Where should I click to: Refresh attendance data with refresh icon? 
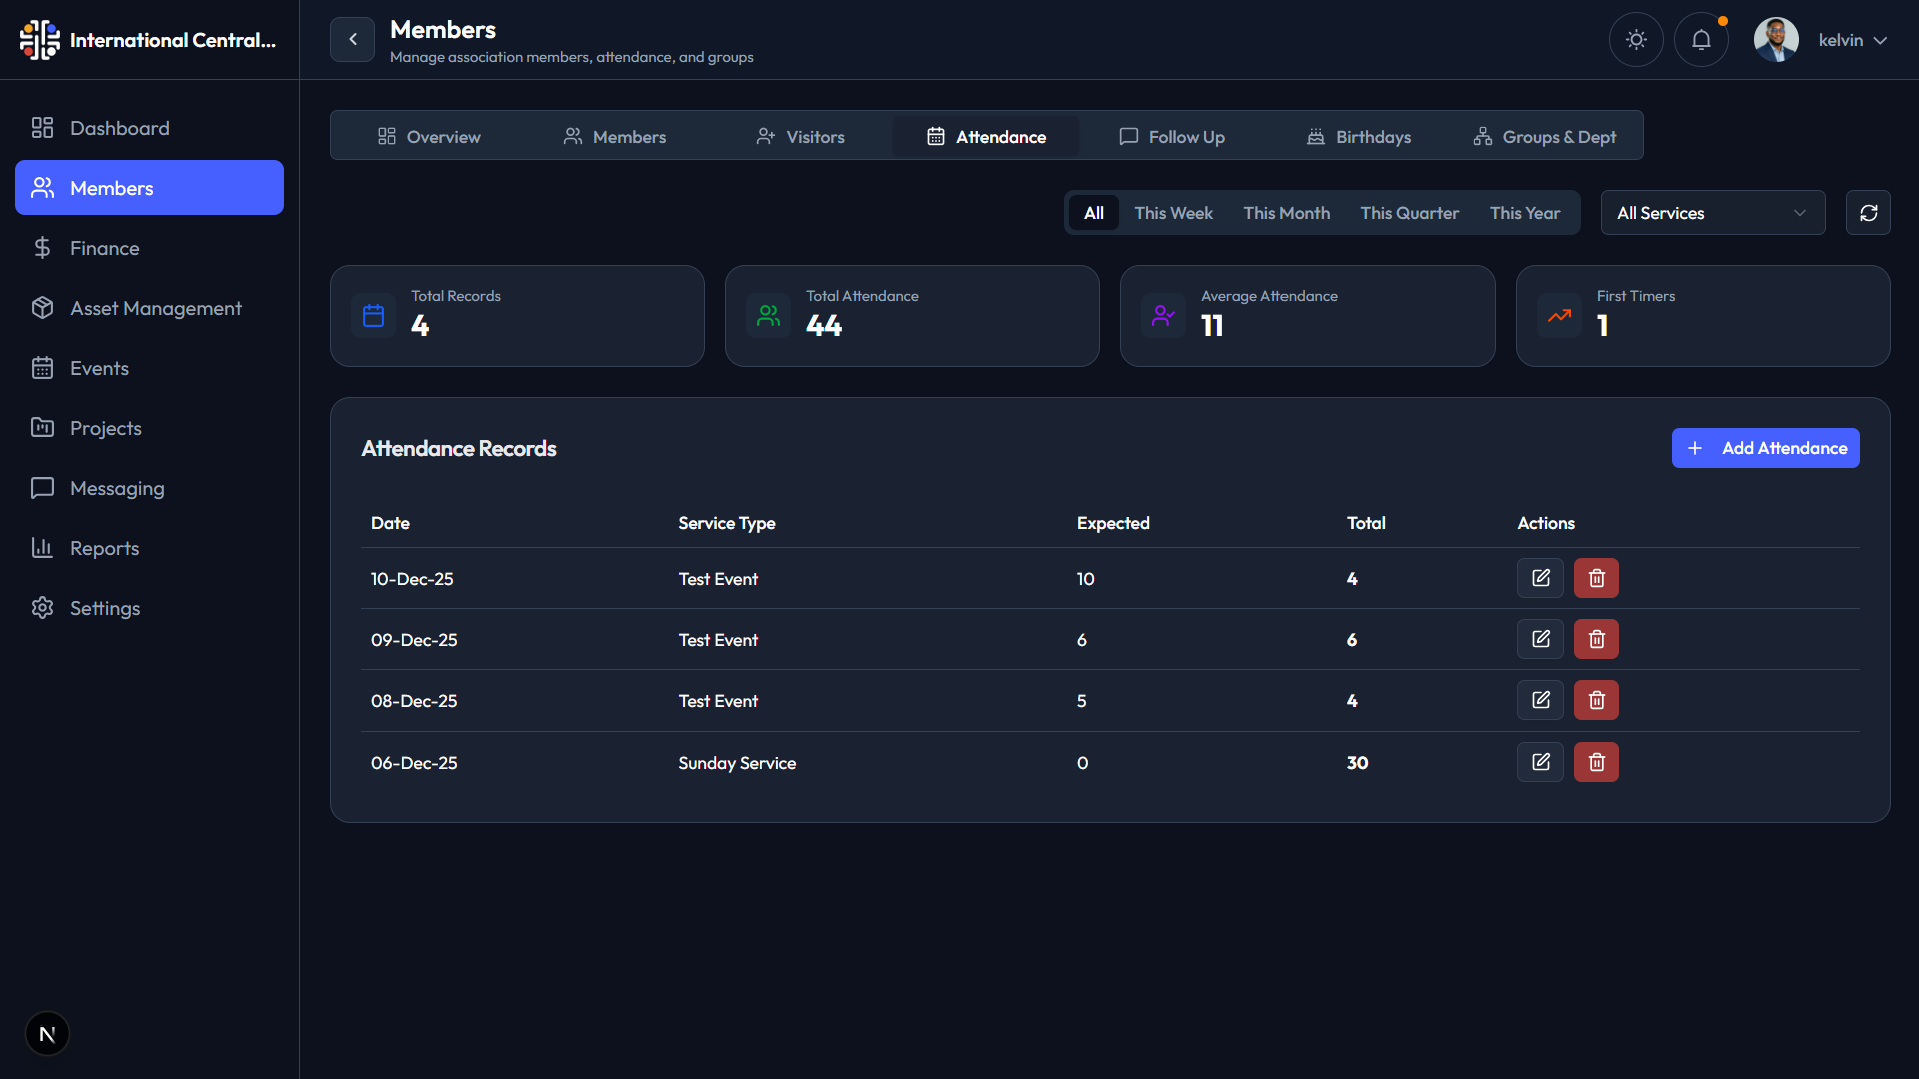pos(1868,212)
